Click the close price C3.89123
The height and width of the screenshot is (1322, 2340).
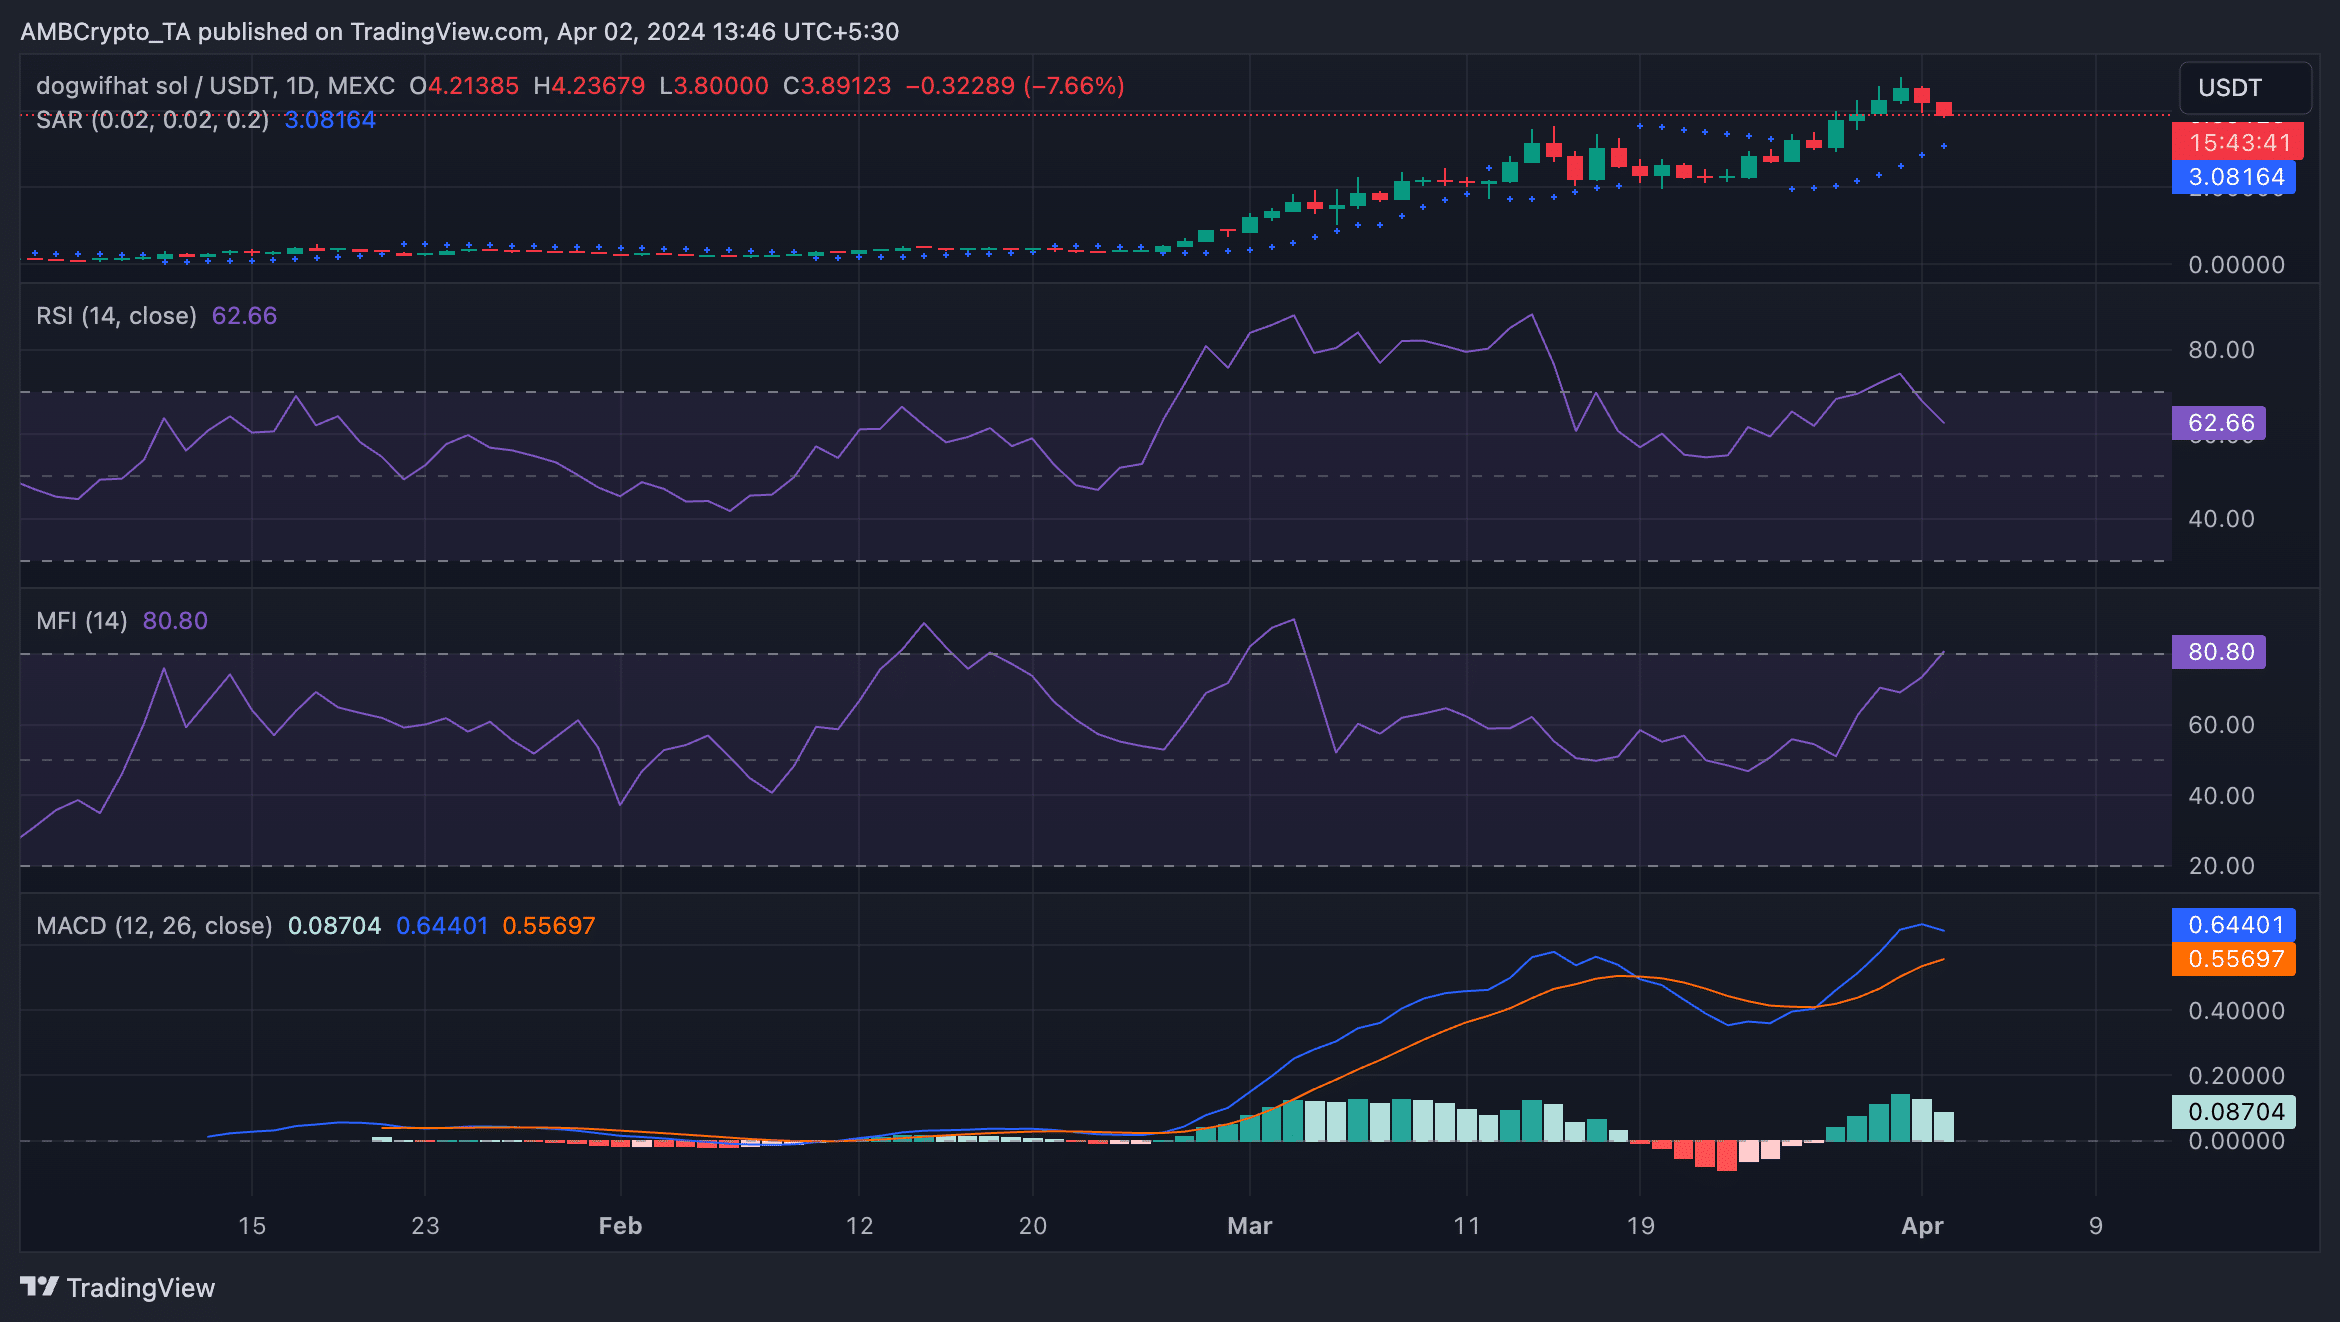click(x=837, y=86)
